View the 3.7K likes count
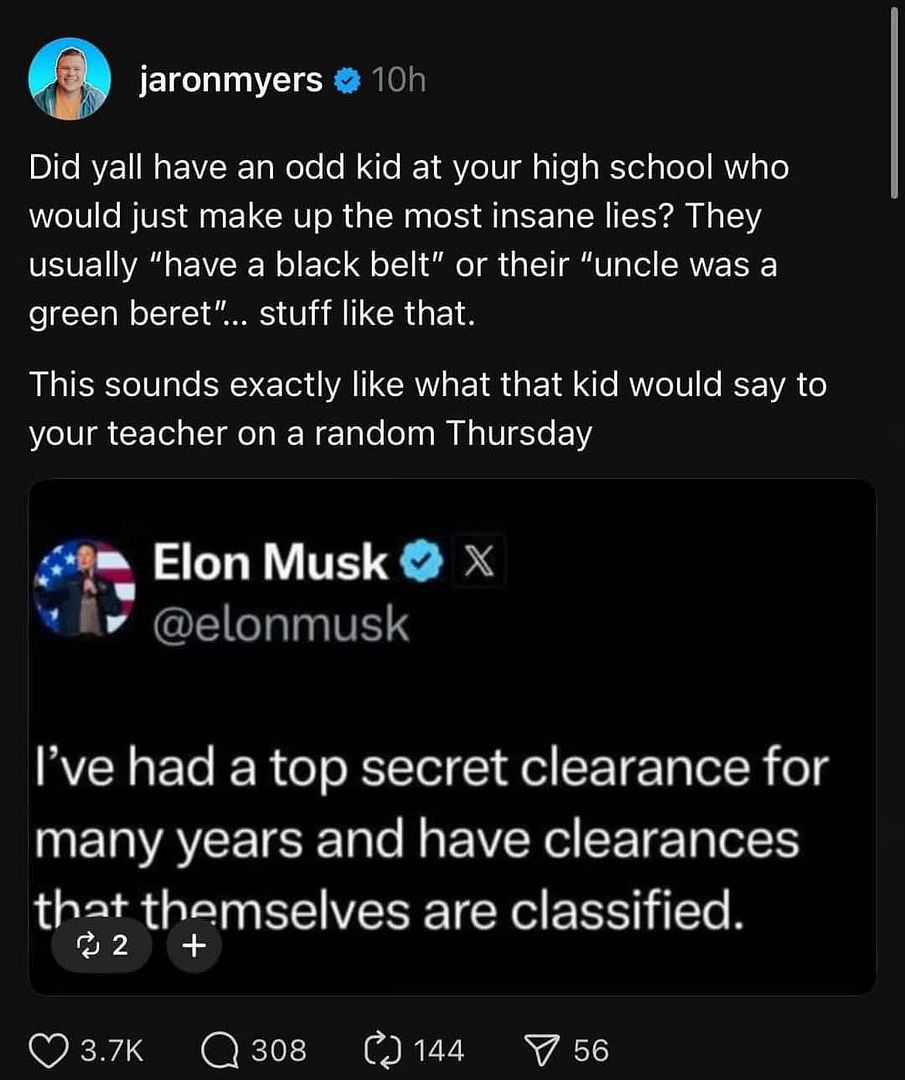Screen dimensions: 905x1080 (108, 1050)
